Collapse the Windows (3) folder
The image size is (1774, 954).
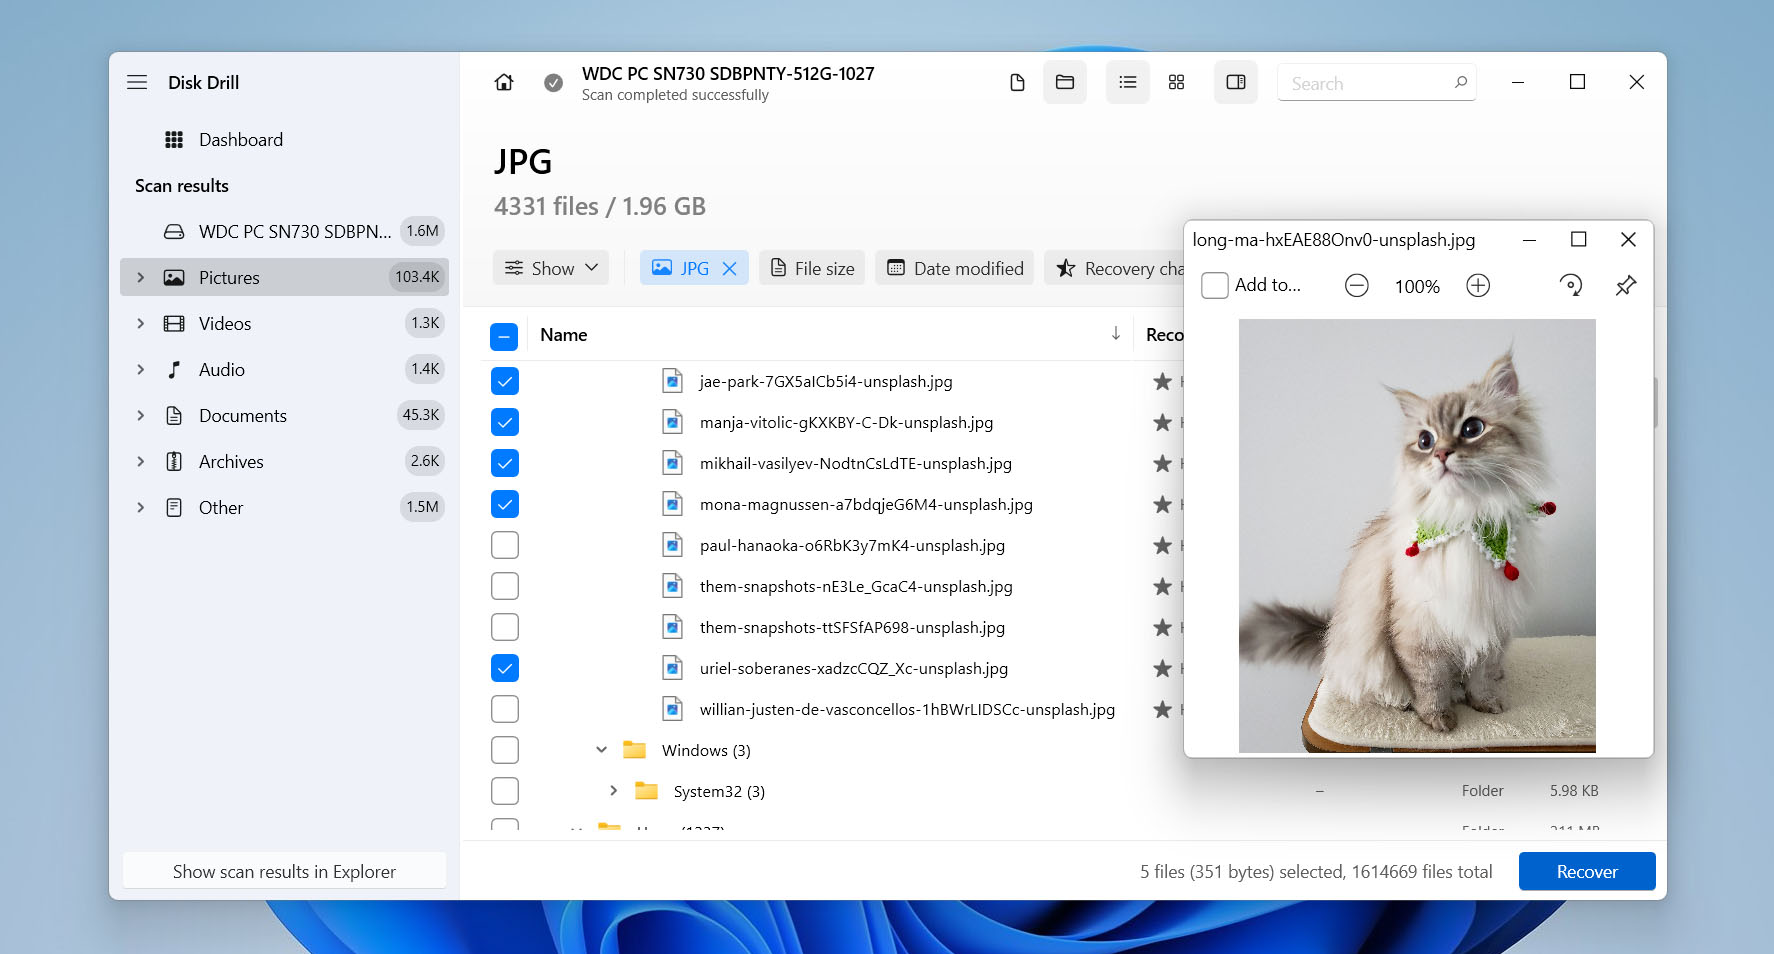[602, 750]
